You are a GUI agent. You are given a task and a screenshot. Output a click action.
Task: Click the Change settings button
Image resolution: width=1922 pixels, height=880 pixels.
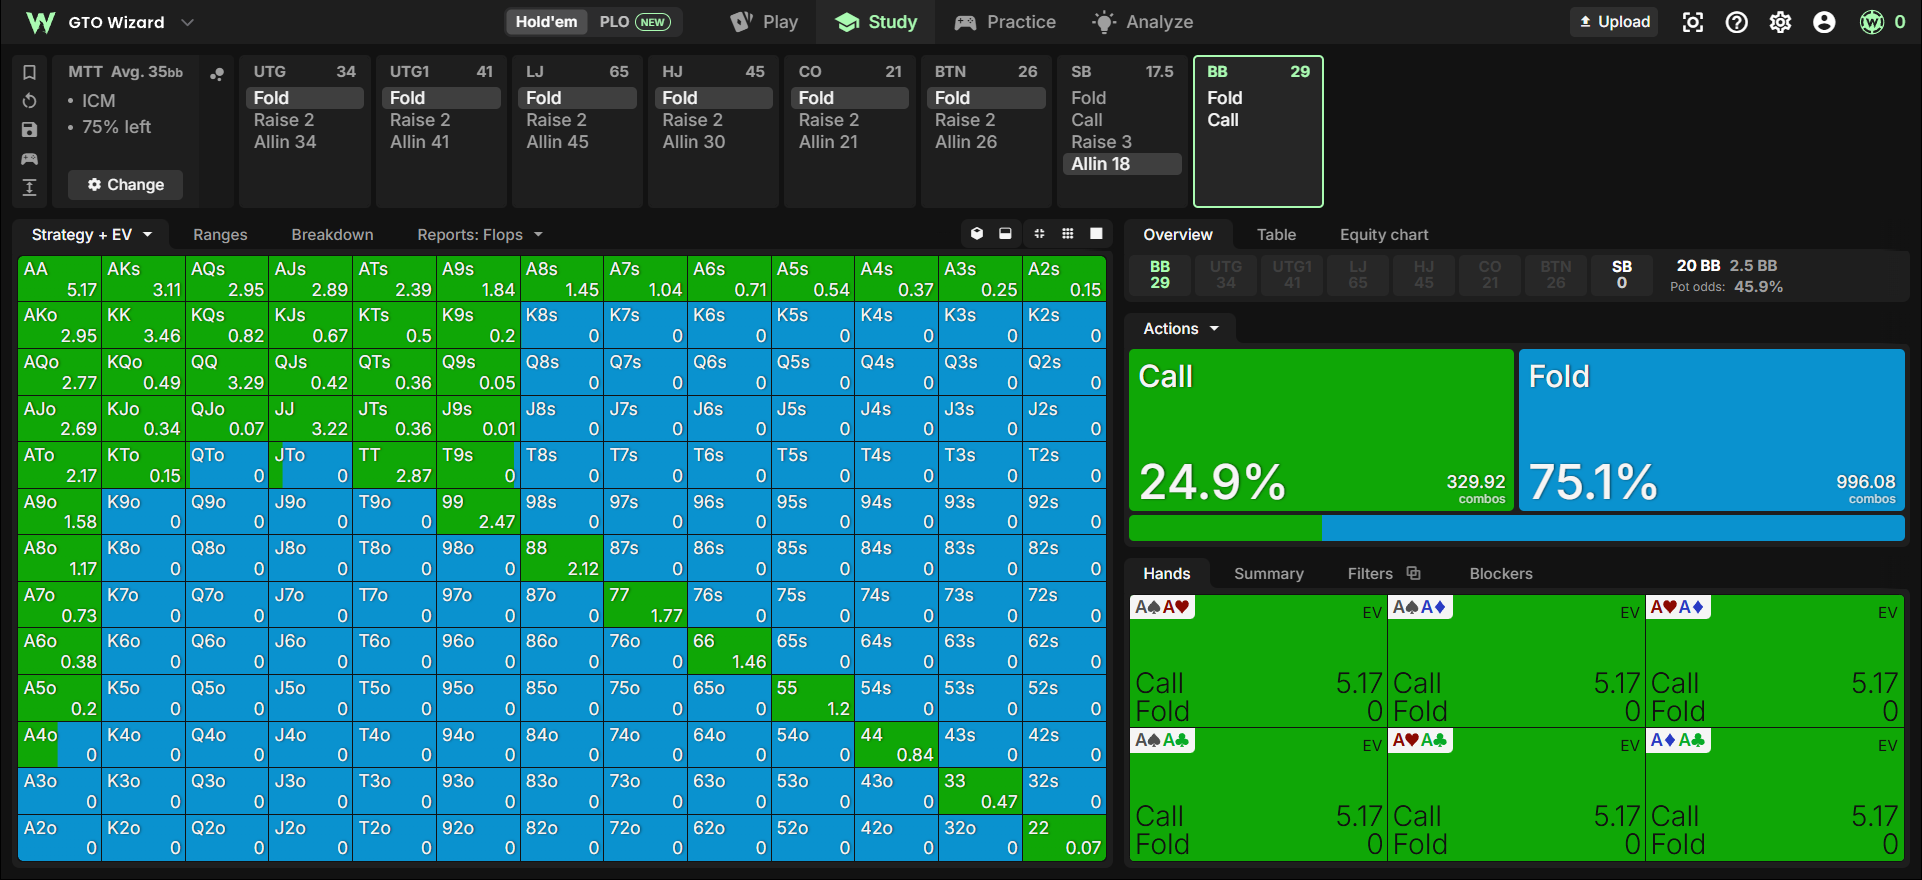click(x=125, y=185)
